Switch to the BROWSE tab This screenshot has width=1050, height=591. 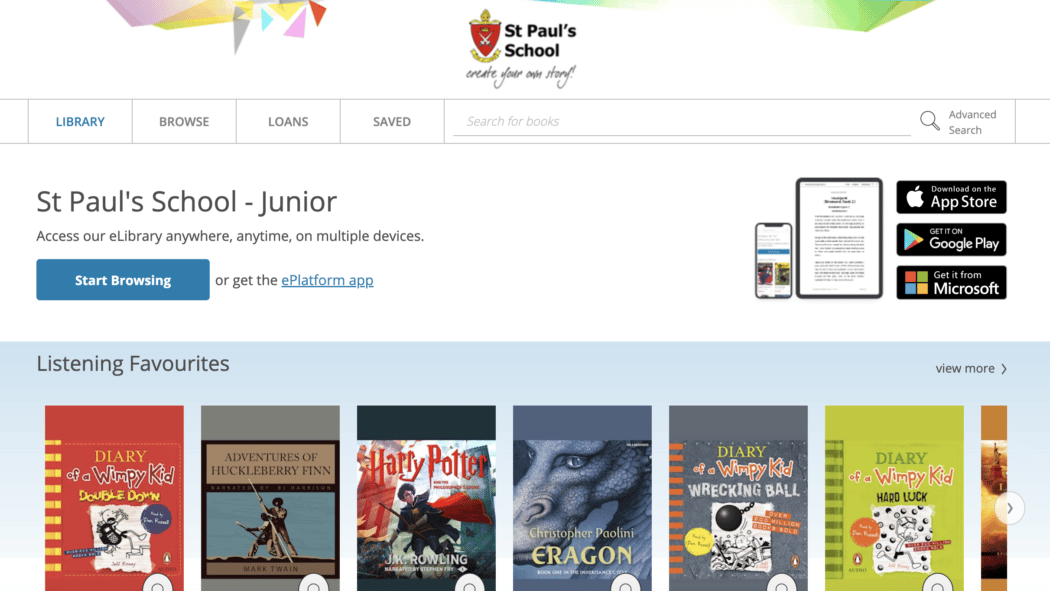pyautogui.click(x=184, y=122)
